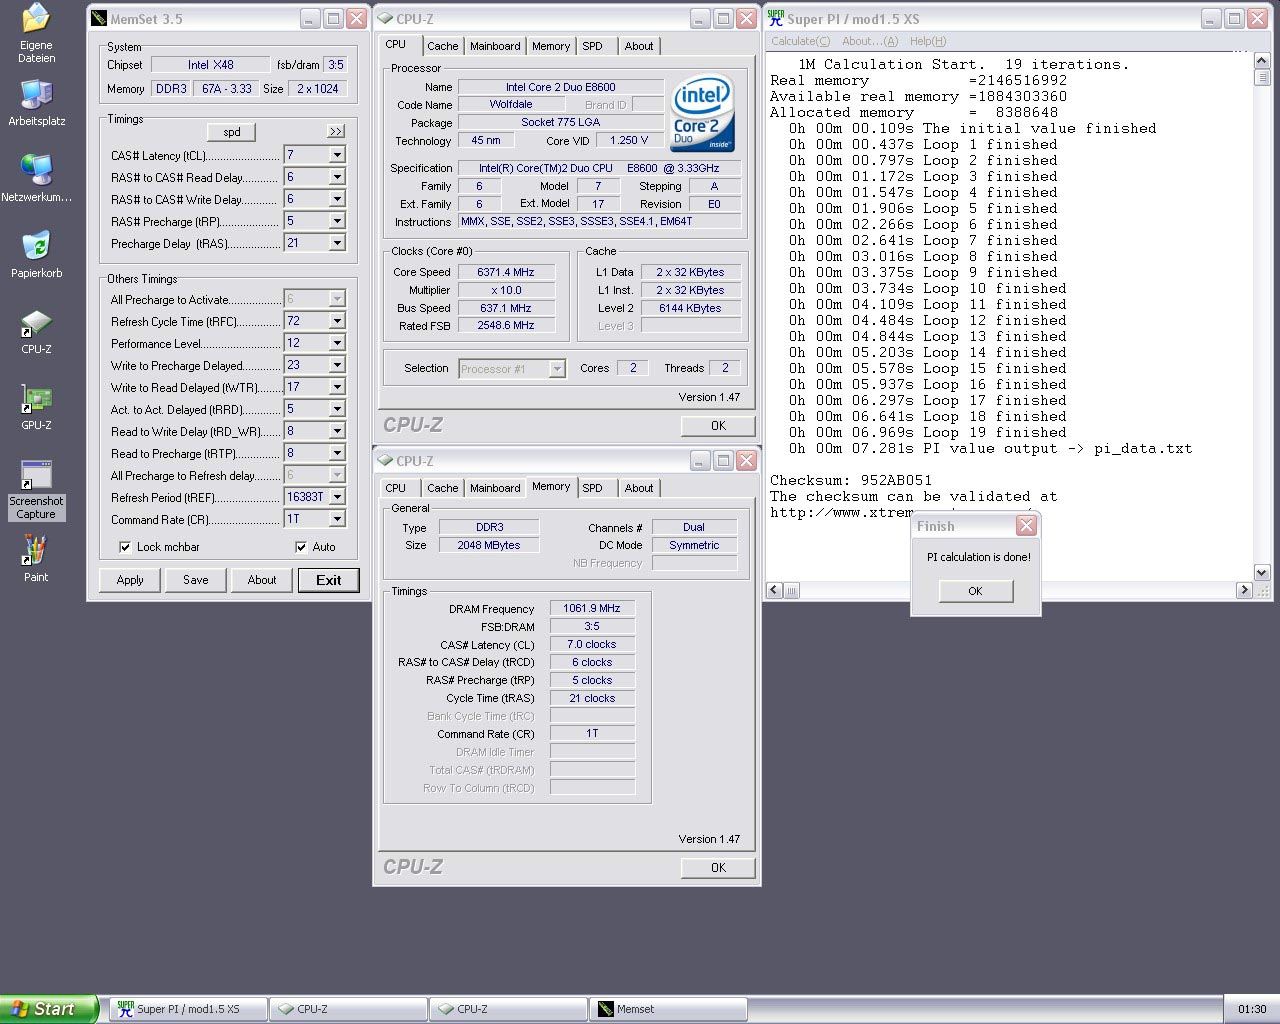Open the Read to Write Delay (tRD_WR) dropdown
Image resolution: width=1280 pixels, height=1024 pixels.
tap(337, 431)
